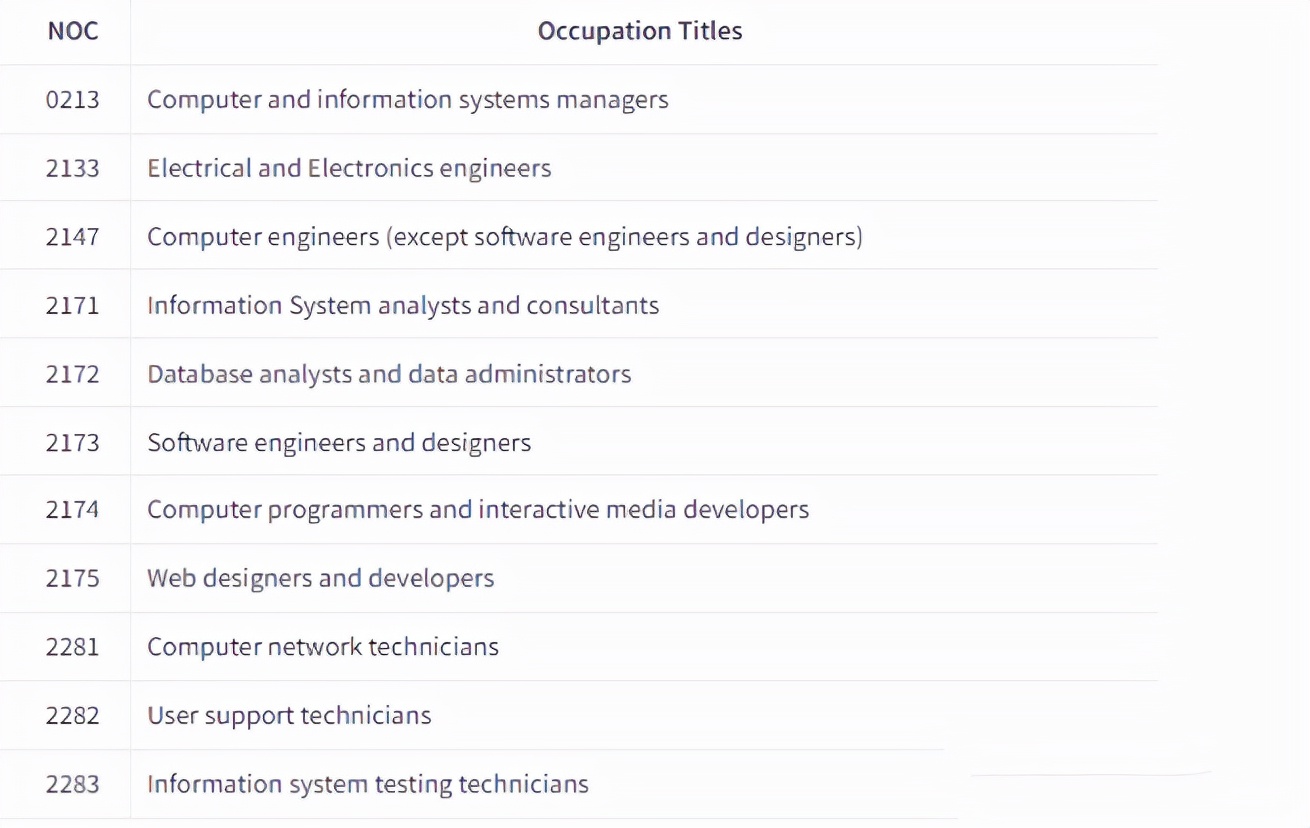Select NOC code 2283
This screenshot has width=1310, height=828.
coord(73,784)
